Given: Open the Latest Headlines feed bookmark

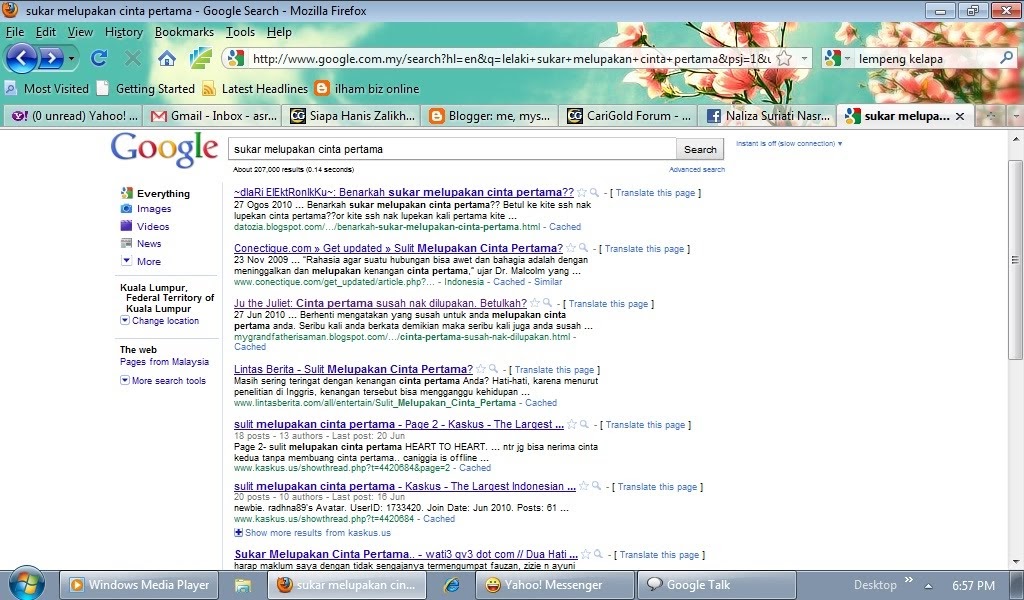Looking at the screenshot, I should [x=255, y=89].
